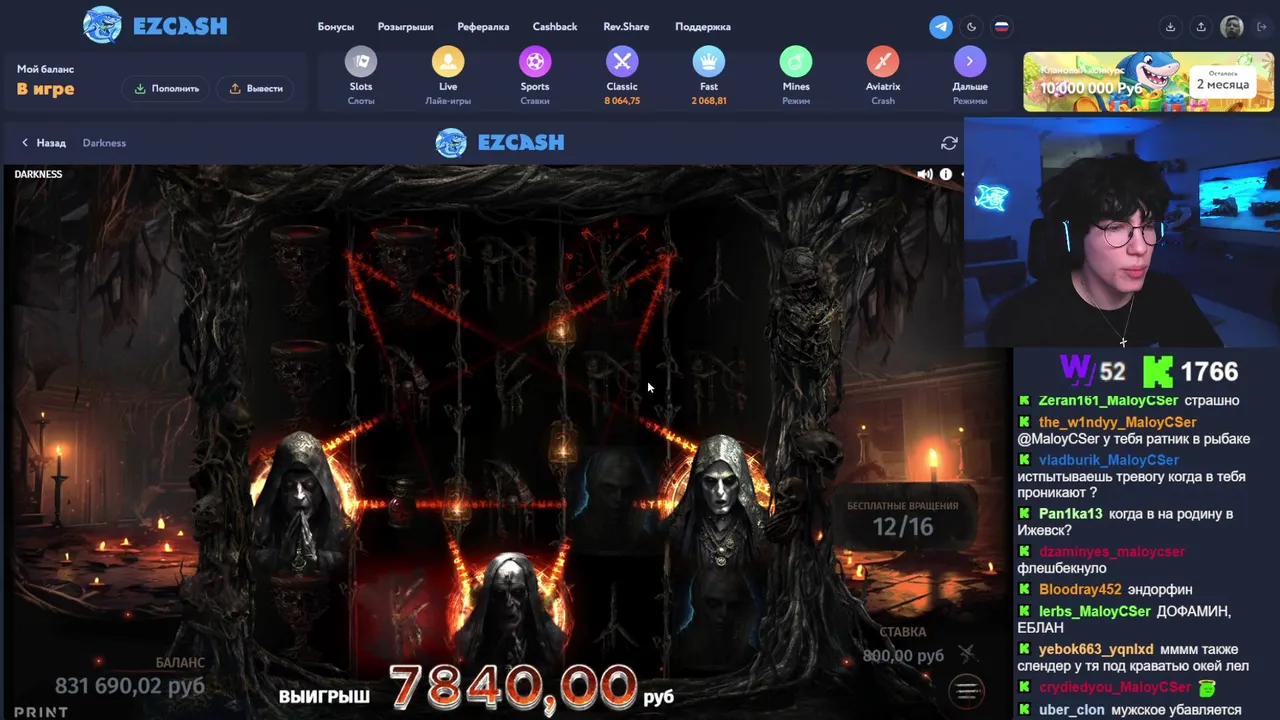This screenshot has width=1280, height=720.
Task: Click the win amount 7840,00
Action: [x=513, y=687]
